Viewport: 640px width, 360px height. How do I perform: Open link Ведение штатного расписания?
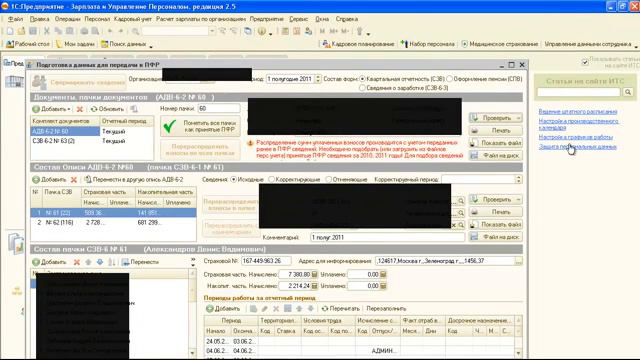click(x=578, y=111)
